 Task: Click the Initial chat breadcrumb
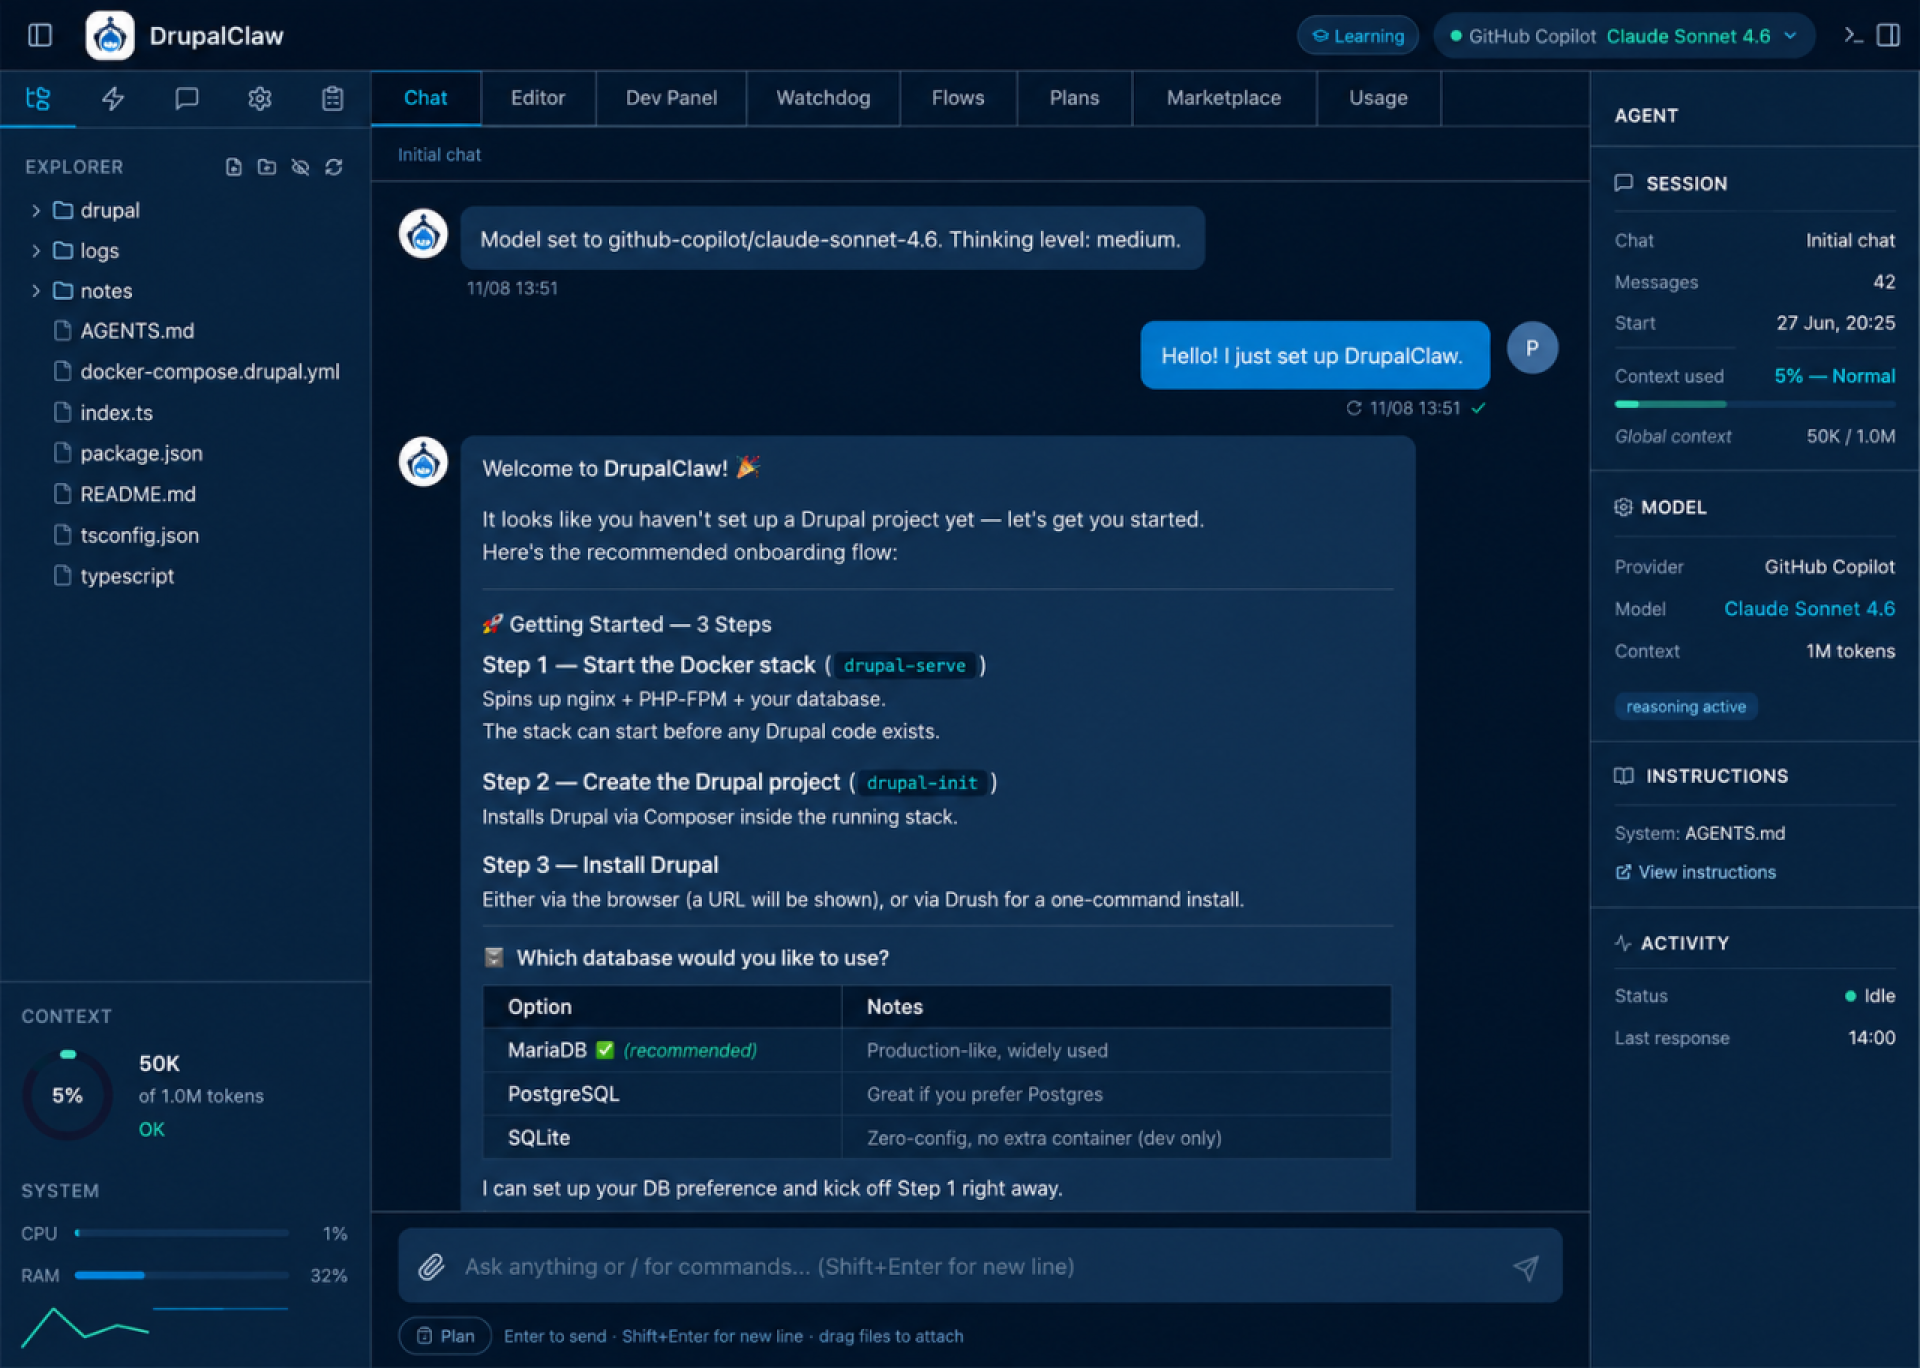click(x=439, y=155)
